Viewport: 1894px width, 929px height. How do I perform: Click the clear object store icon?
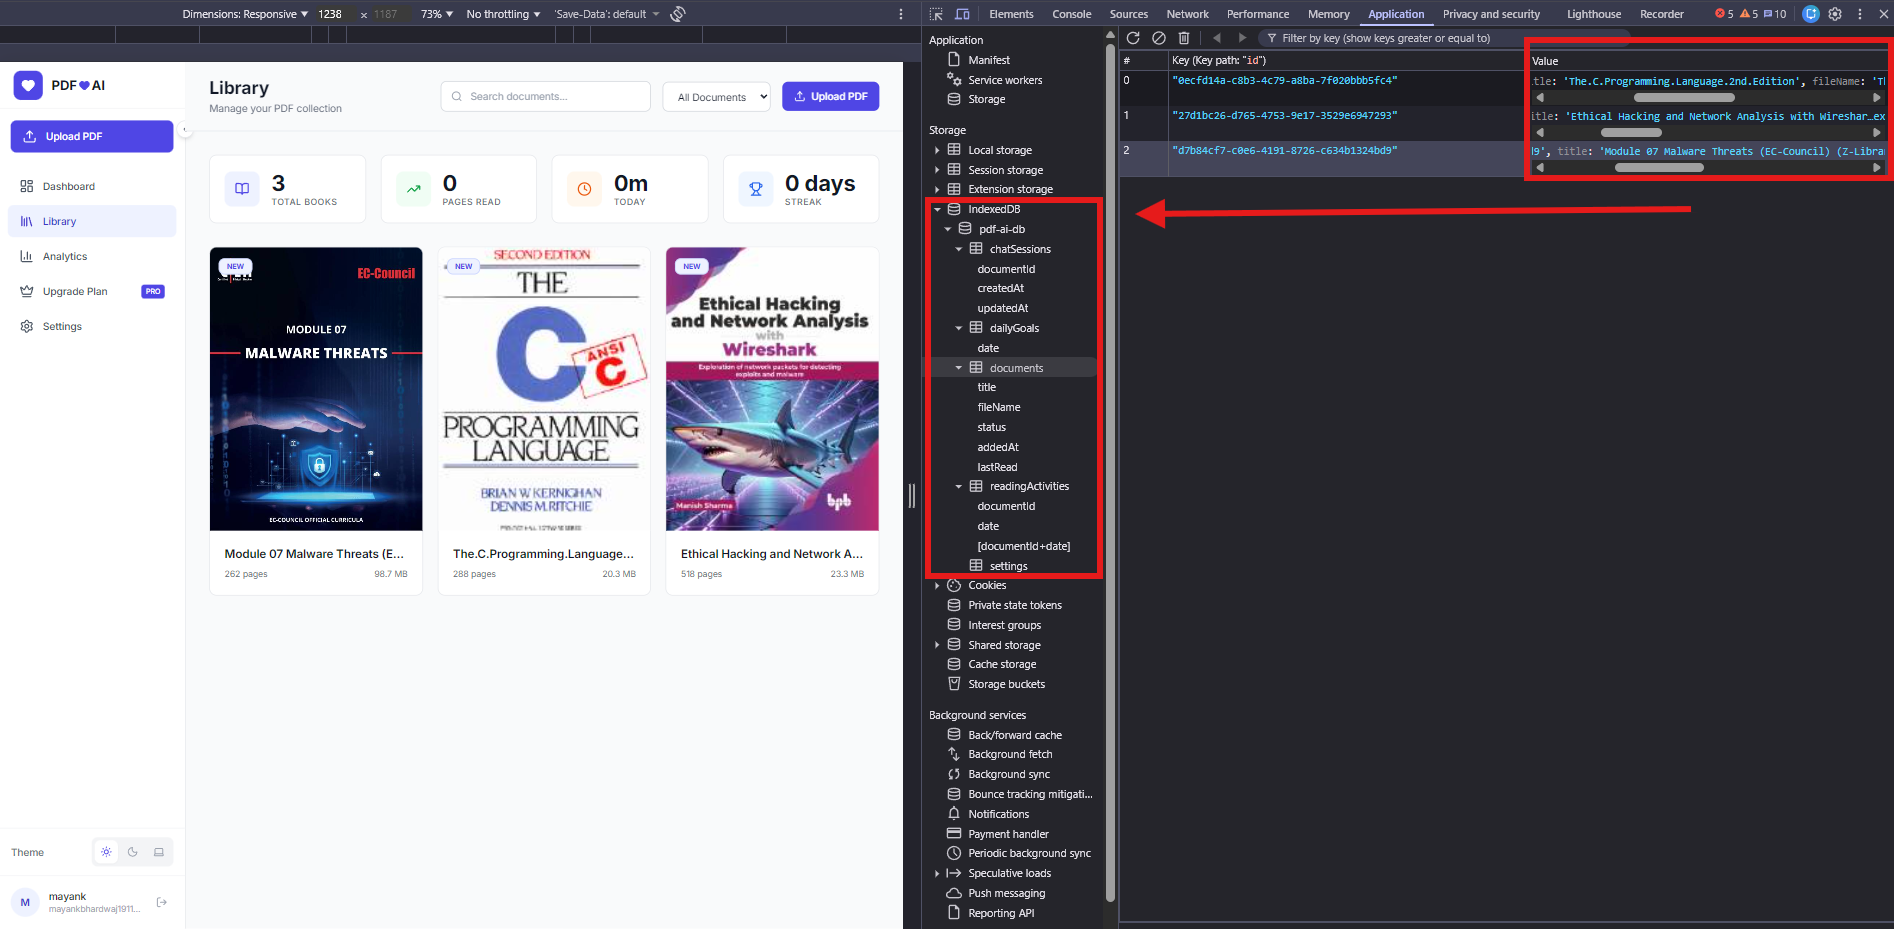[x=1159, y=38]
